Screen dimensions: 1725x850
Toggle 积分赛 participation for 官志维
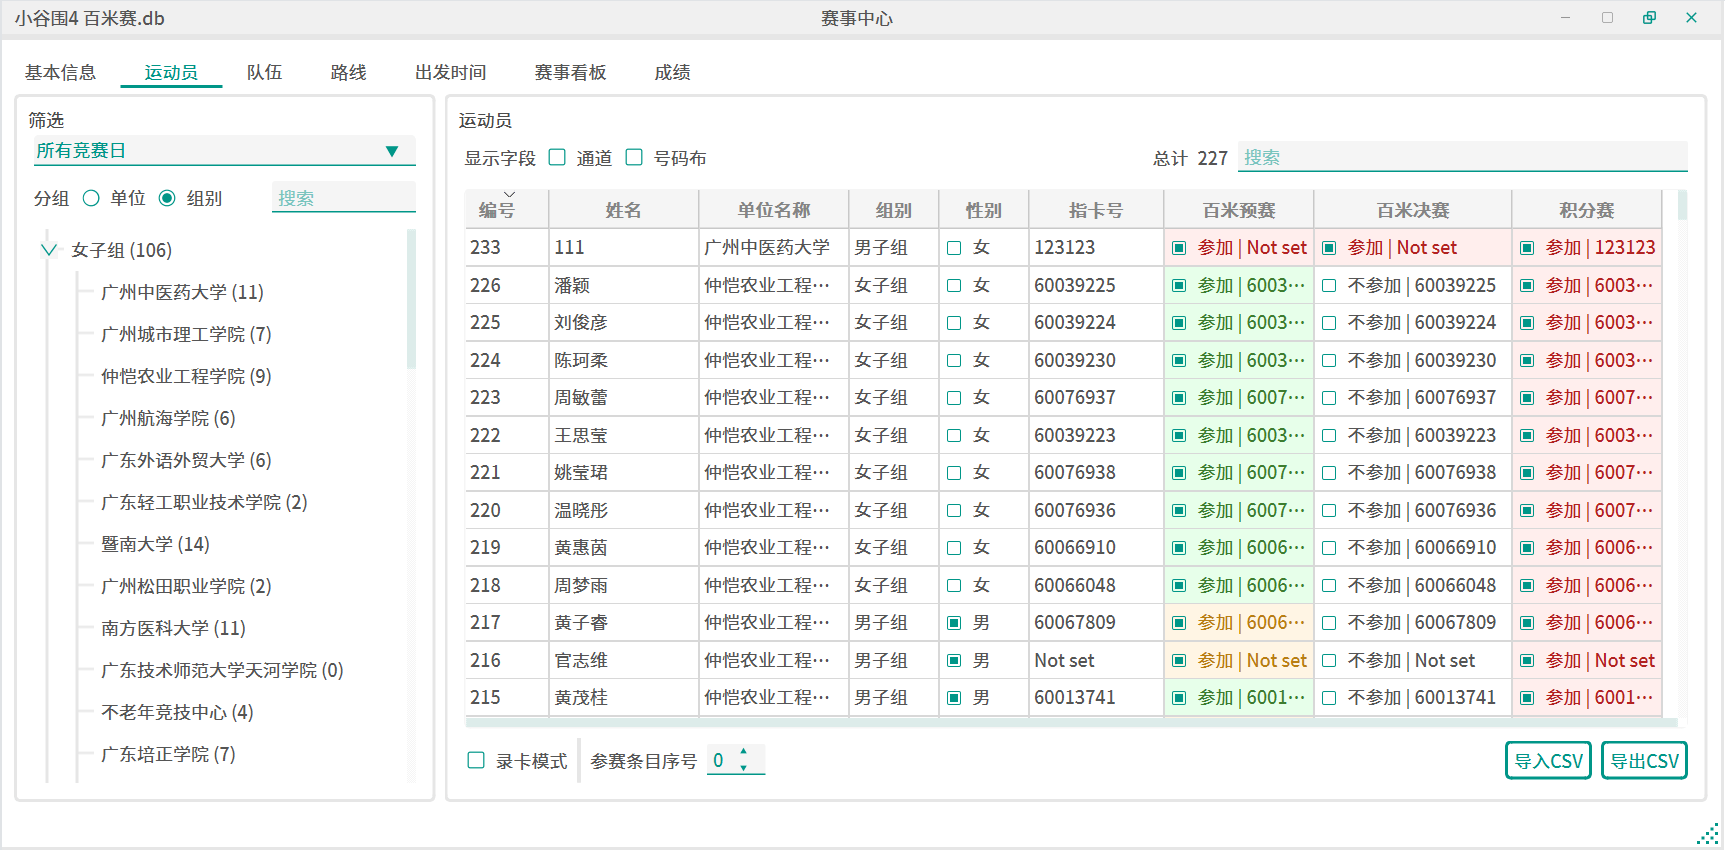(x=1527, y=661)
